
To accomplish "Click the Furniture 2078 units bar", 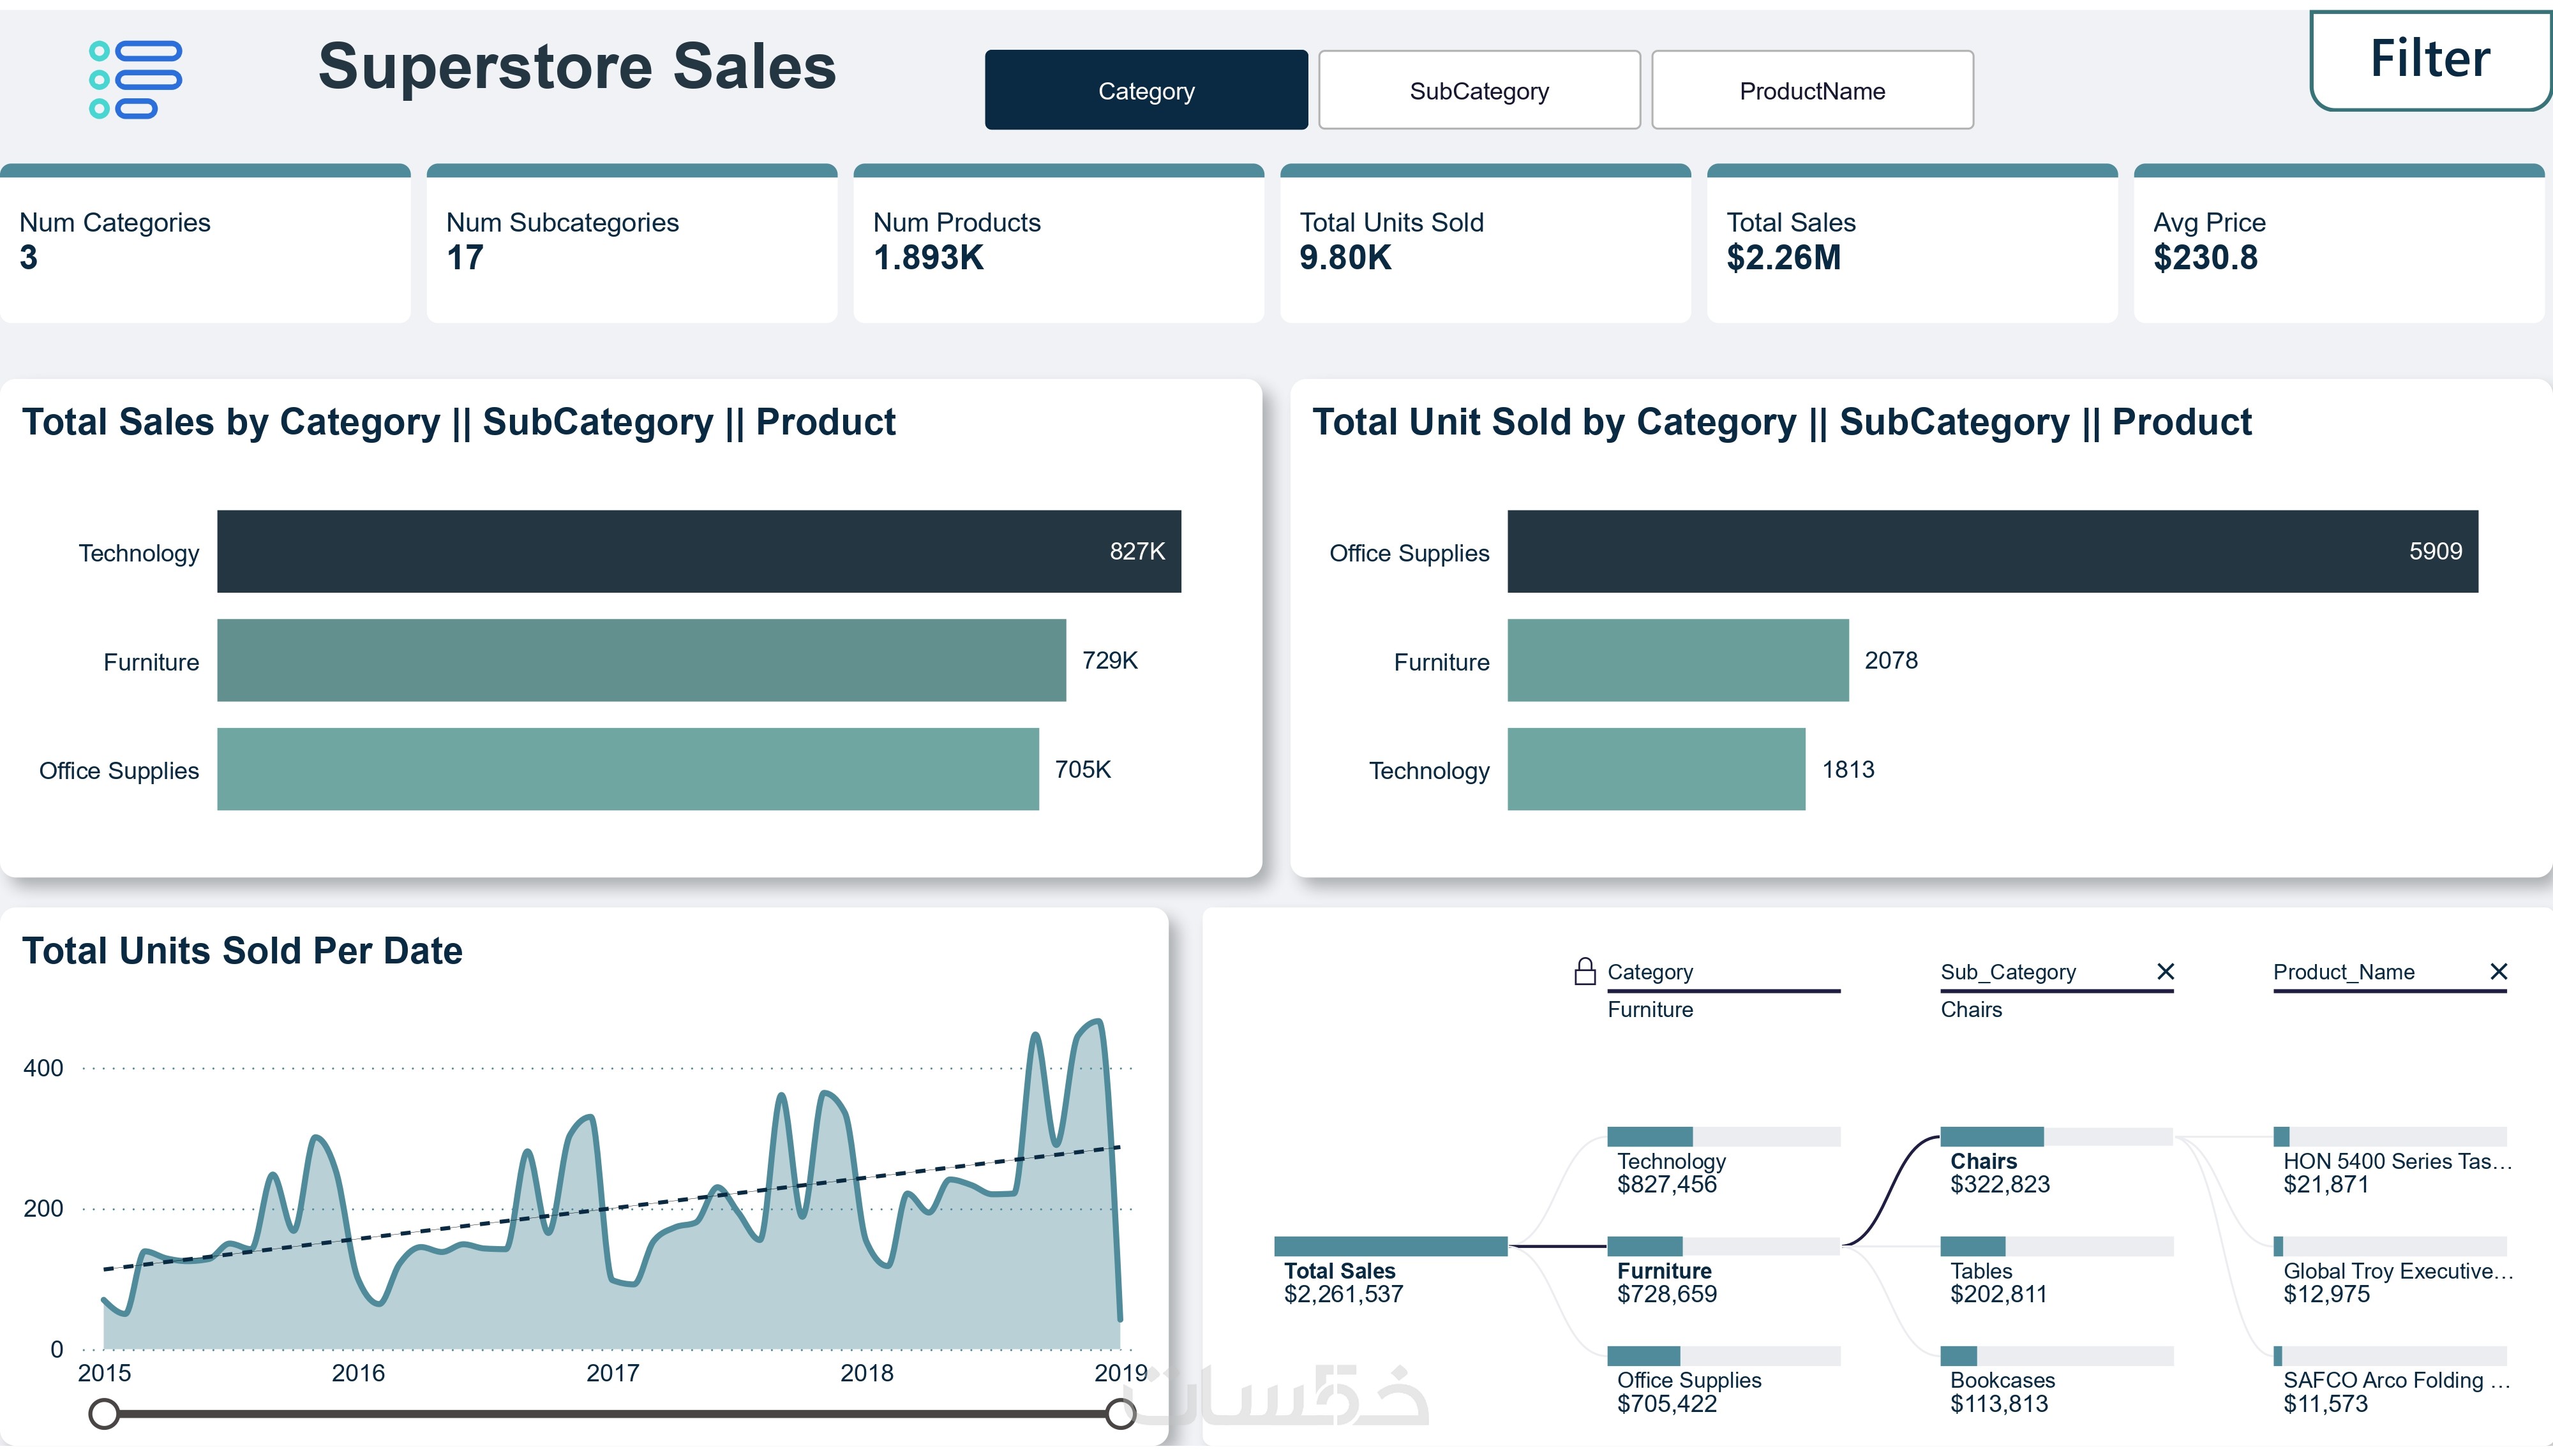I will click(x=1677, y=660).
